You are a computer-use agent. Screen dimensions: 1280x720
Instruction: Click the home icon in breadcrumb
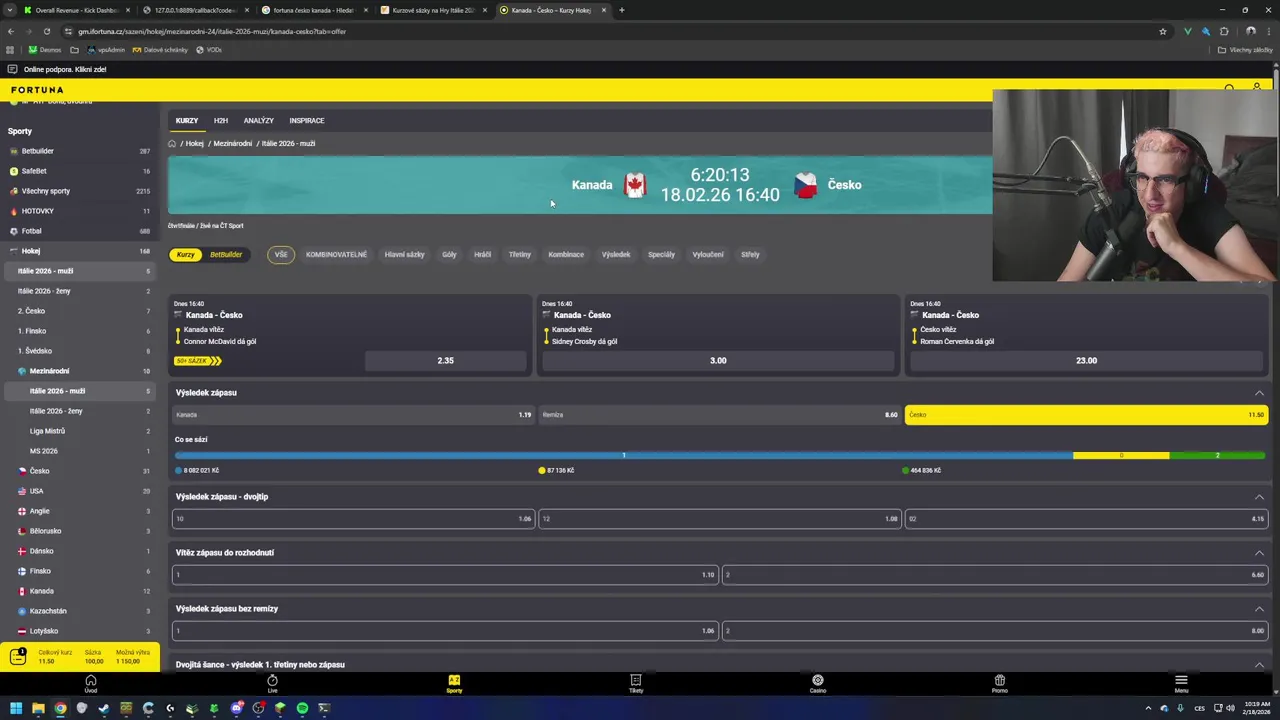172,143
